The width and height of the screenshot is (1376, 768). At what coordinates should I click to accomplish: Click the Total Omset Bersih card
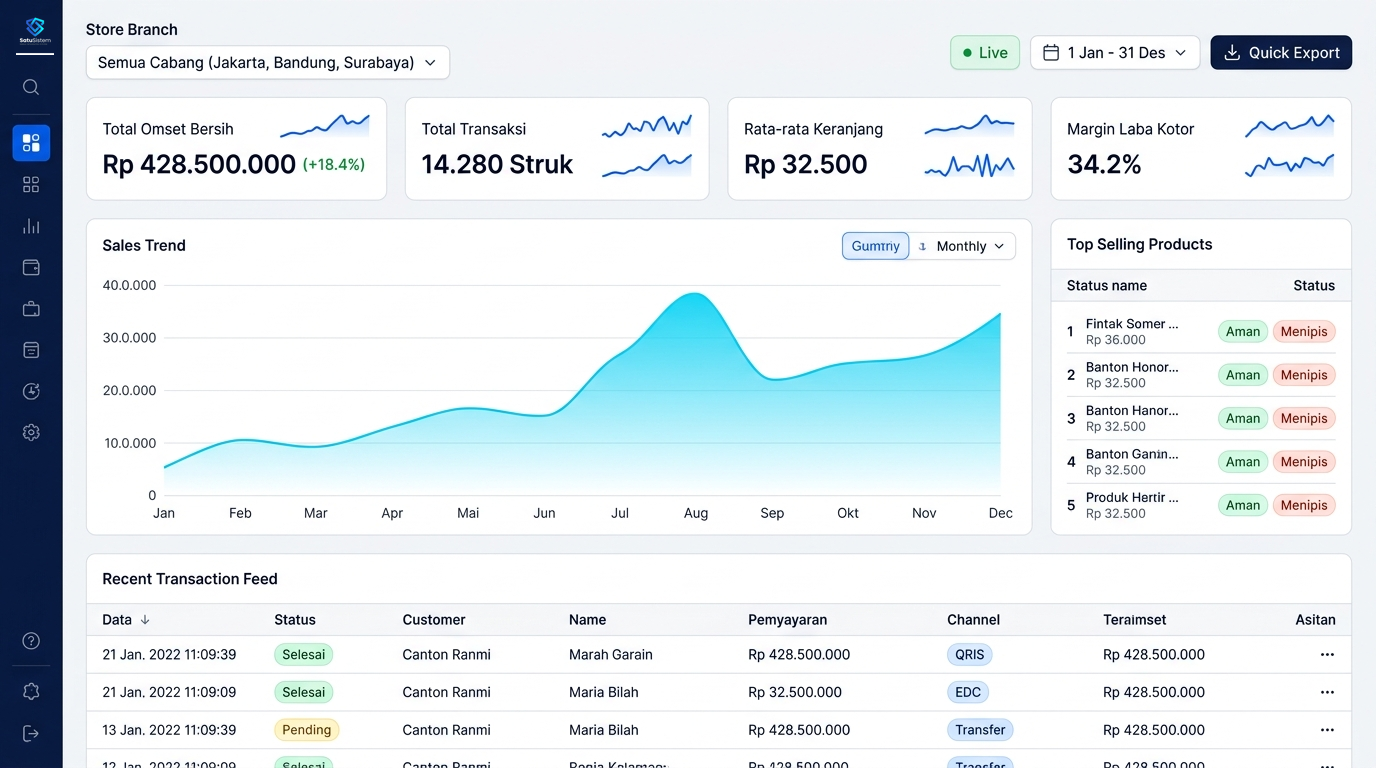(x=236, y=149)
